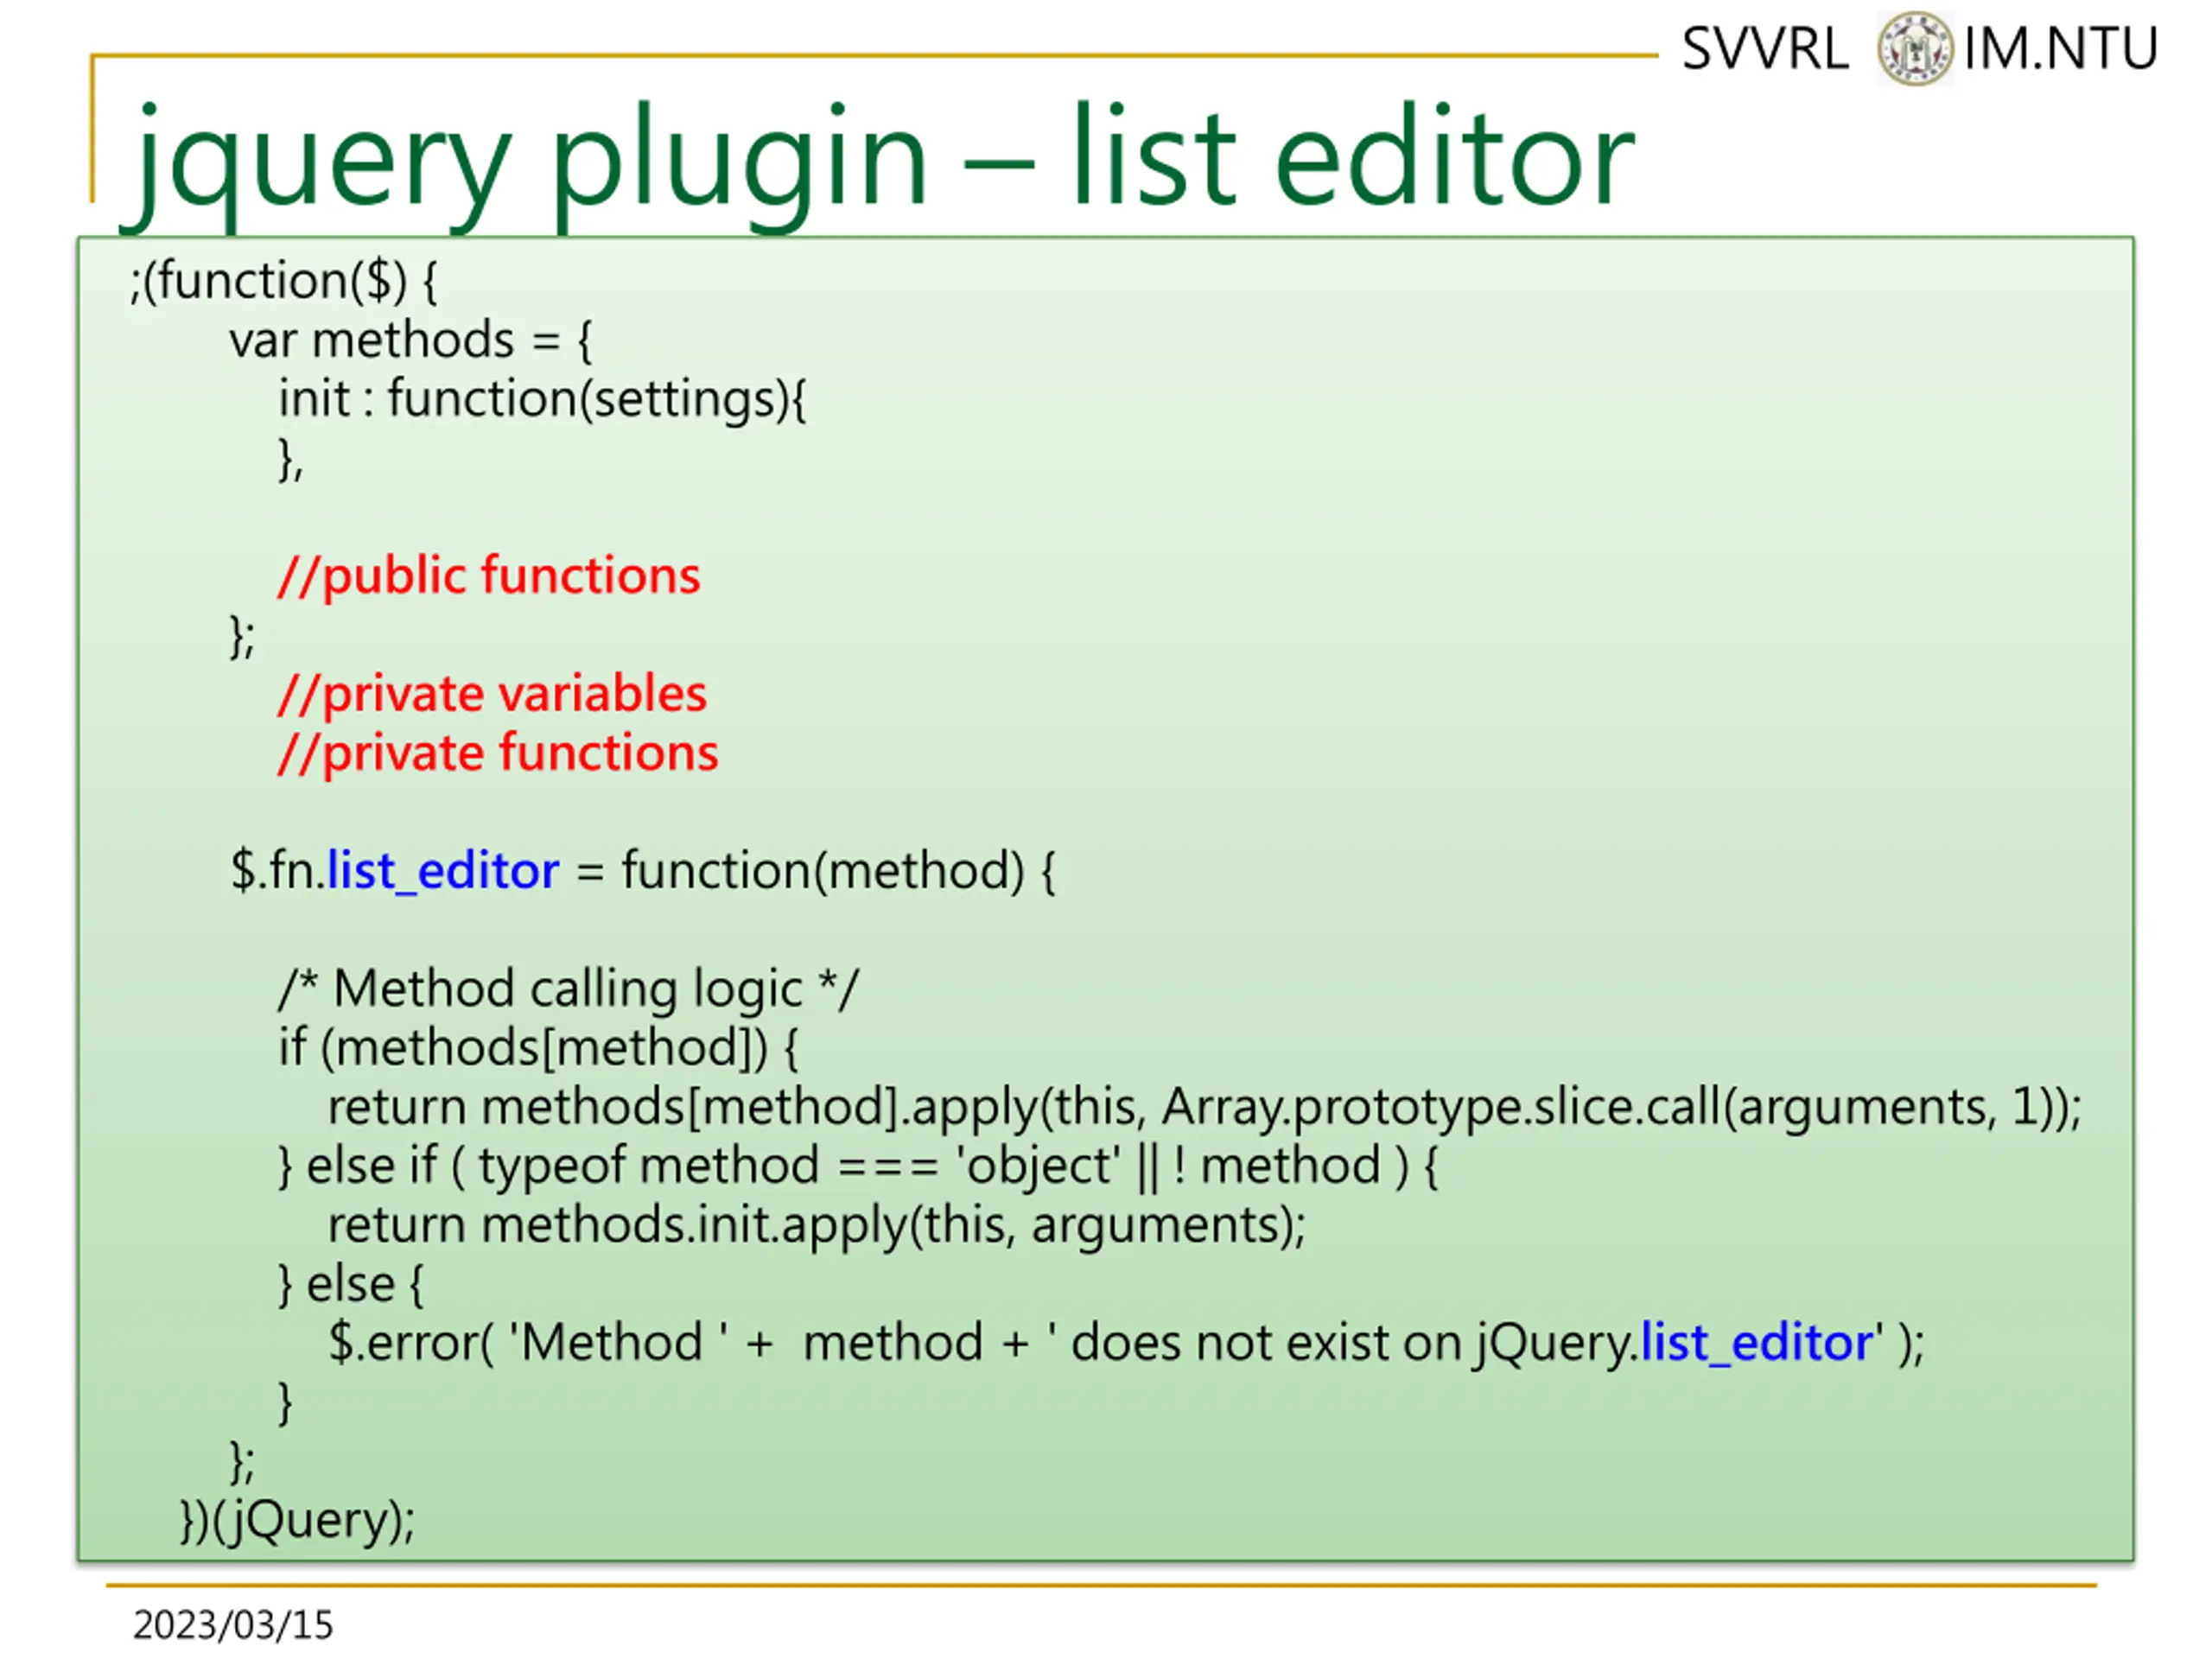Image resolution: width=2212 pixels, height=1659 pixels.
Task: Click the 'if (methods[method]) {' line
Action: [538, 1048]
